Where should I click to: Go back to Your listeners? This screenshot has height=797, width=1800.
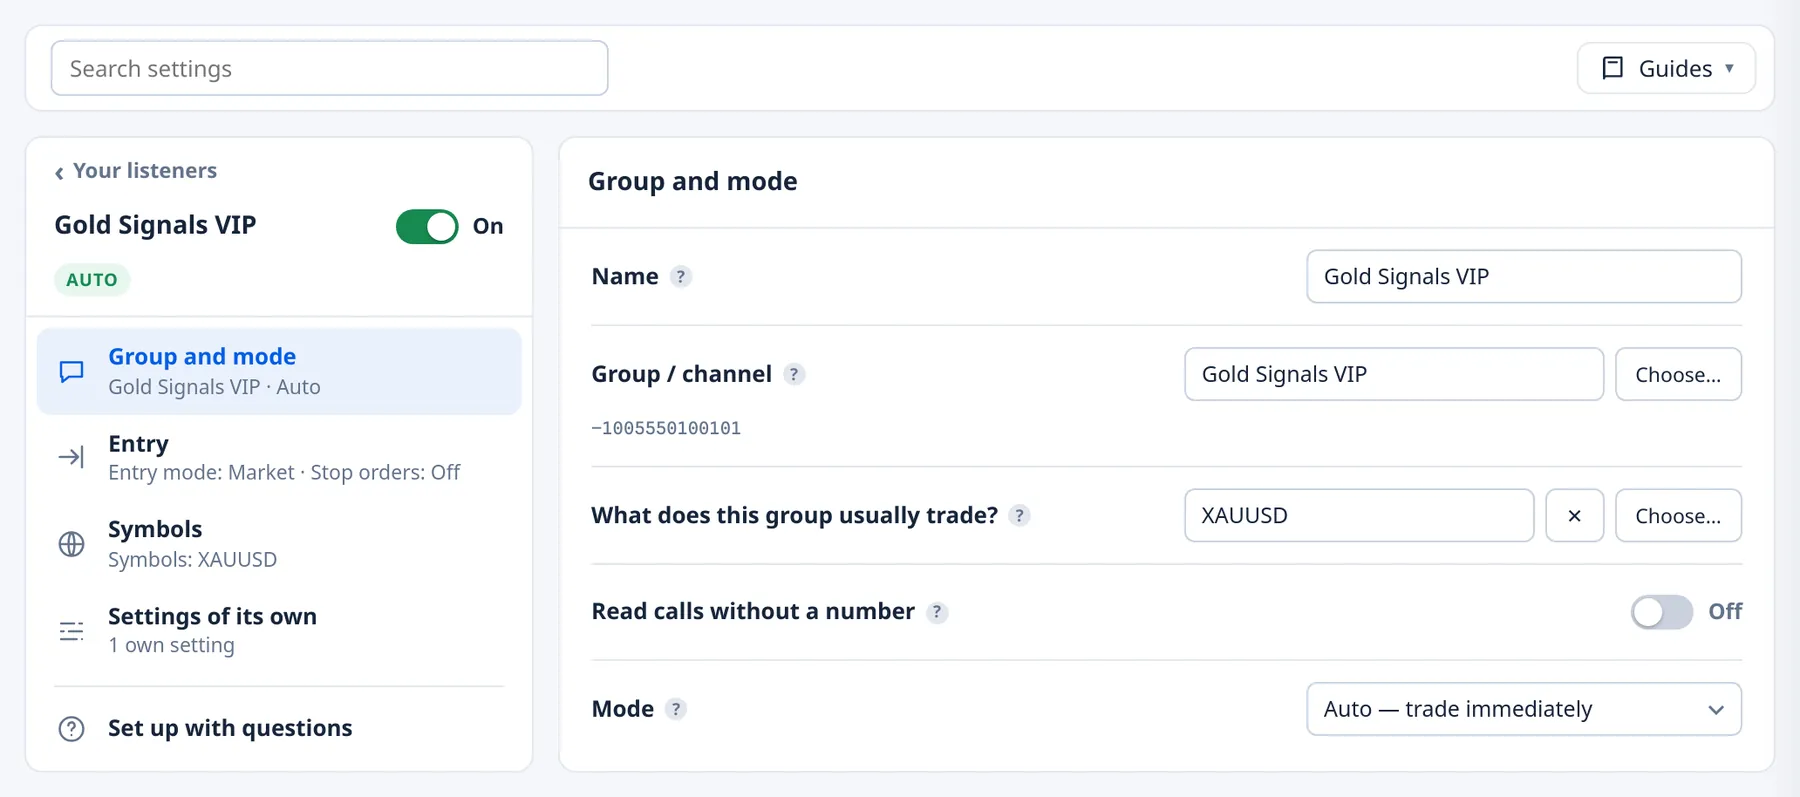point(136,171)
